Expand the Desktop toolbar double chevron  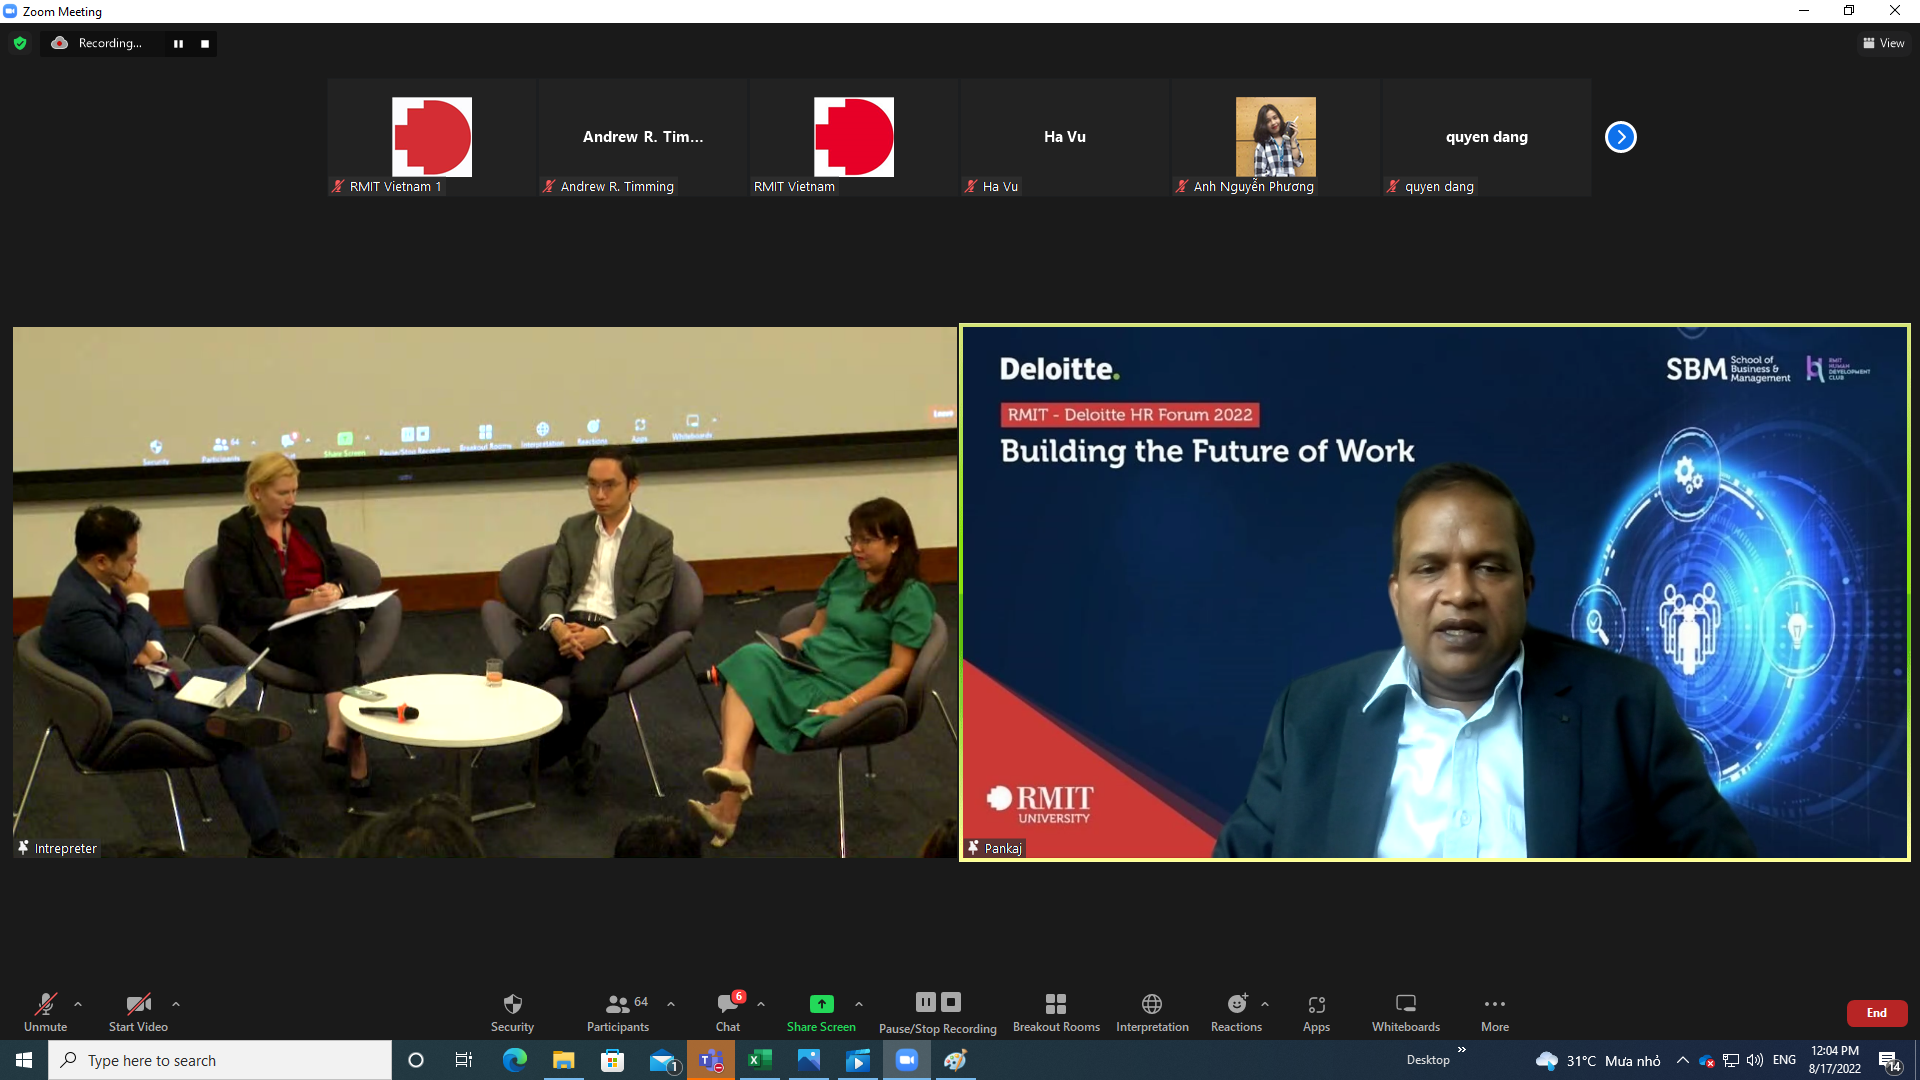point(1461,1049)
